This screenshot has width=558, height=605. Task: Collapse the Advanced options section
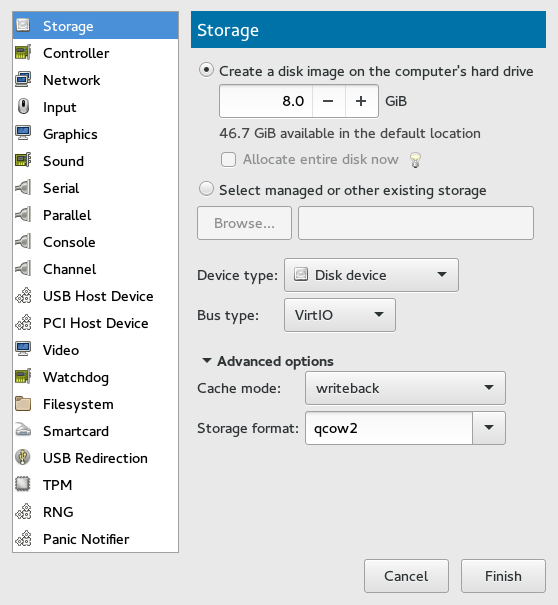(x=207, y=361)
